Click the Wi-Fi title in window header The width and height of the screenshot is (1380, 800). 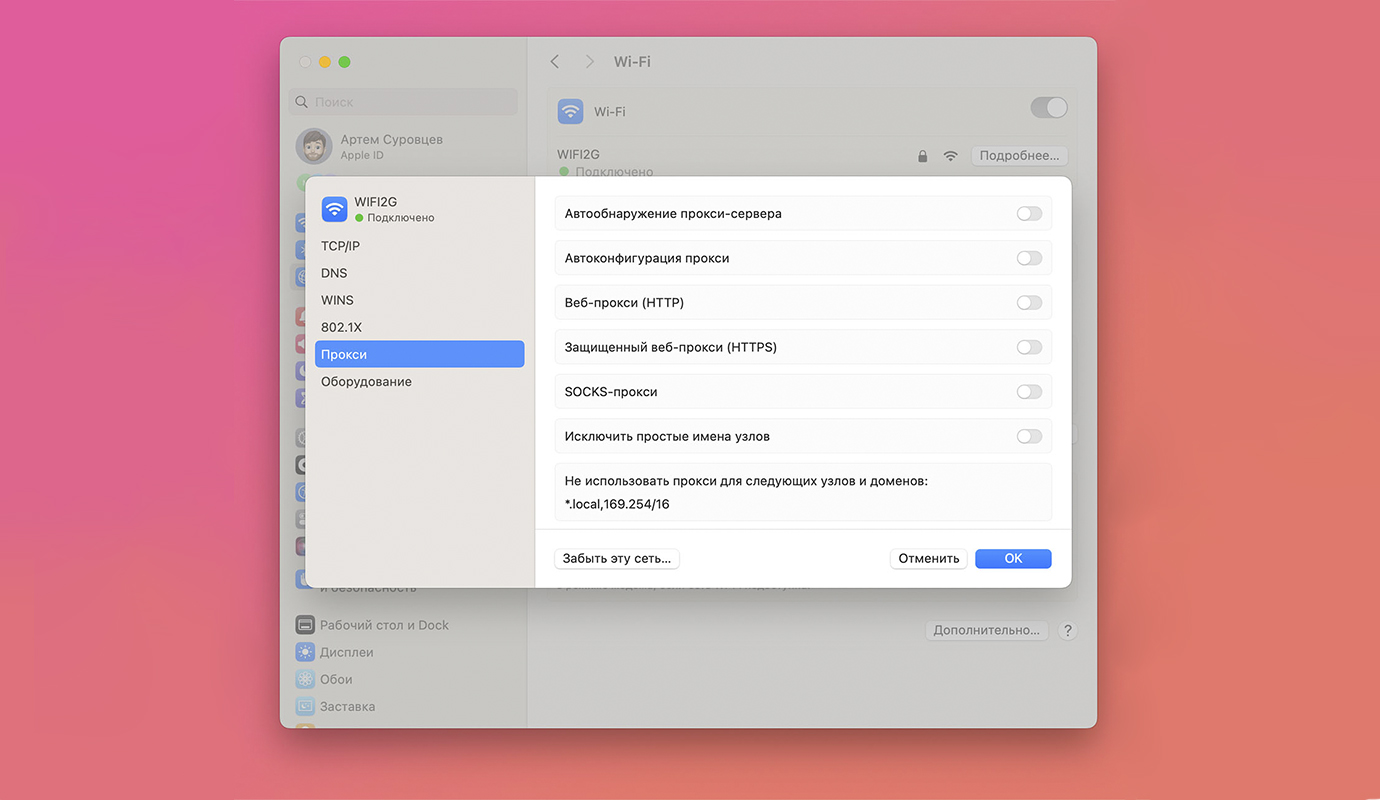(632, 62)
